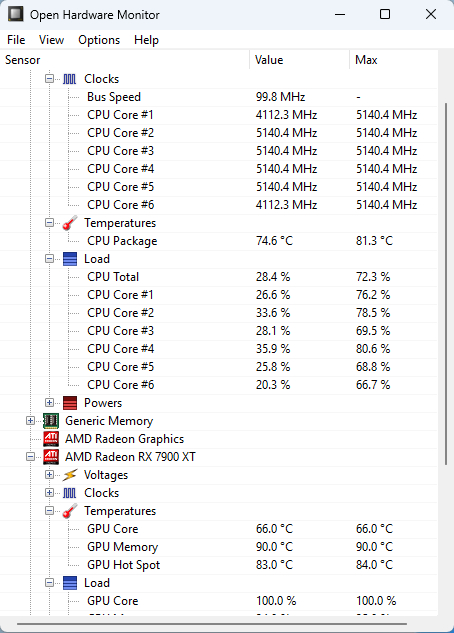Collapse the AMD Radeon RX 7900 XT node
The height and width of the screenshot is (633, 454).
pos(30,457)
